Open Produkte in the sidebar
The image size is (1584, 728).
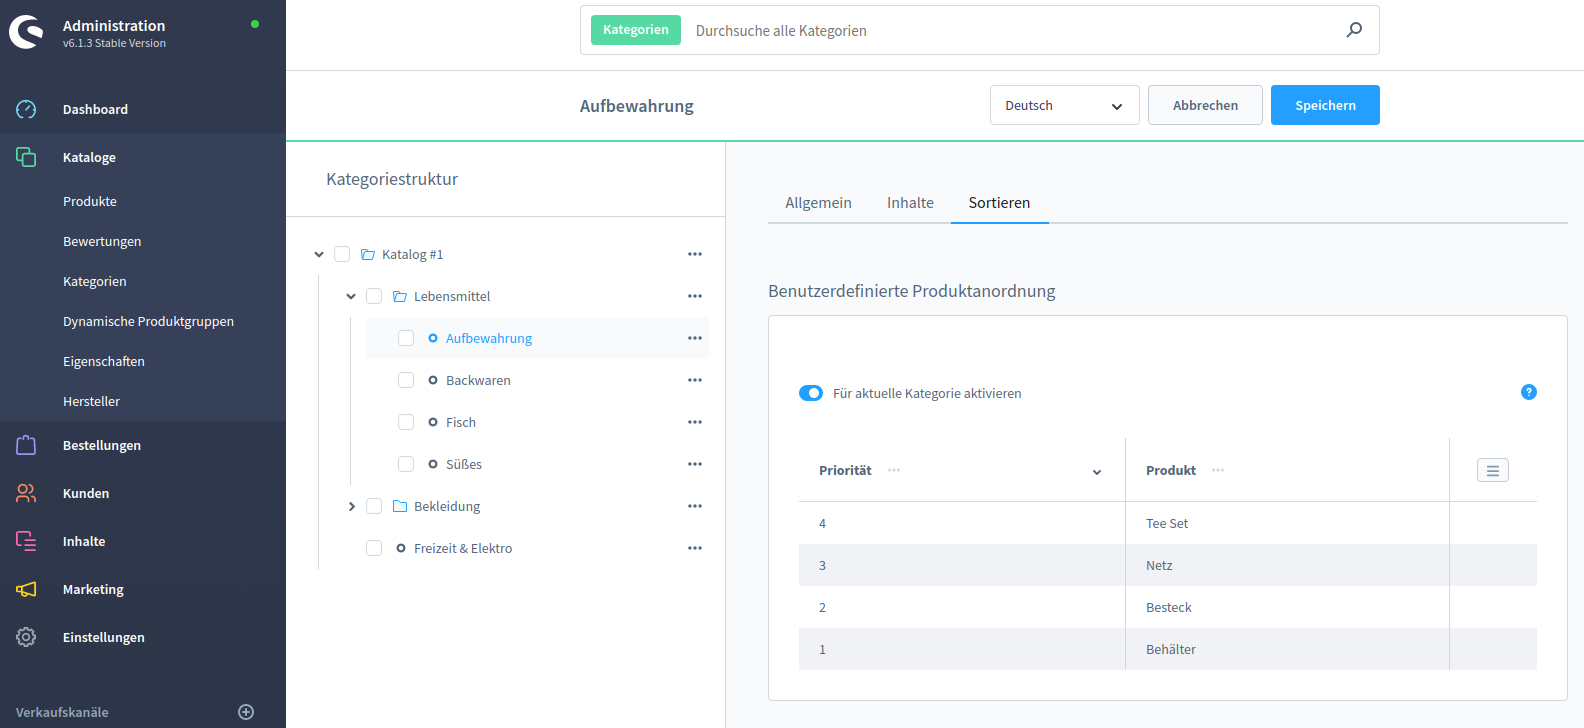(90, 201)
